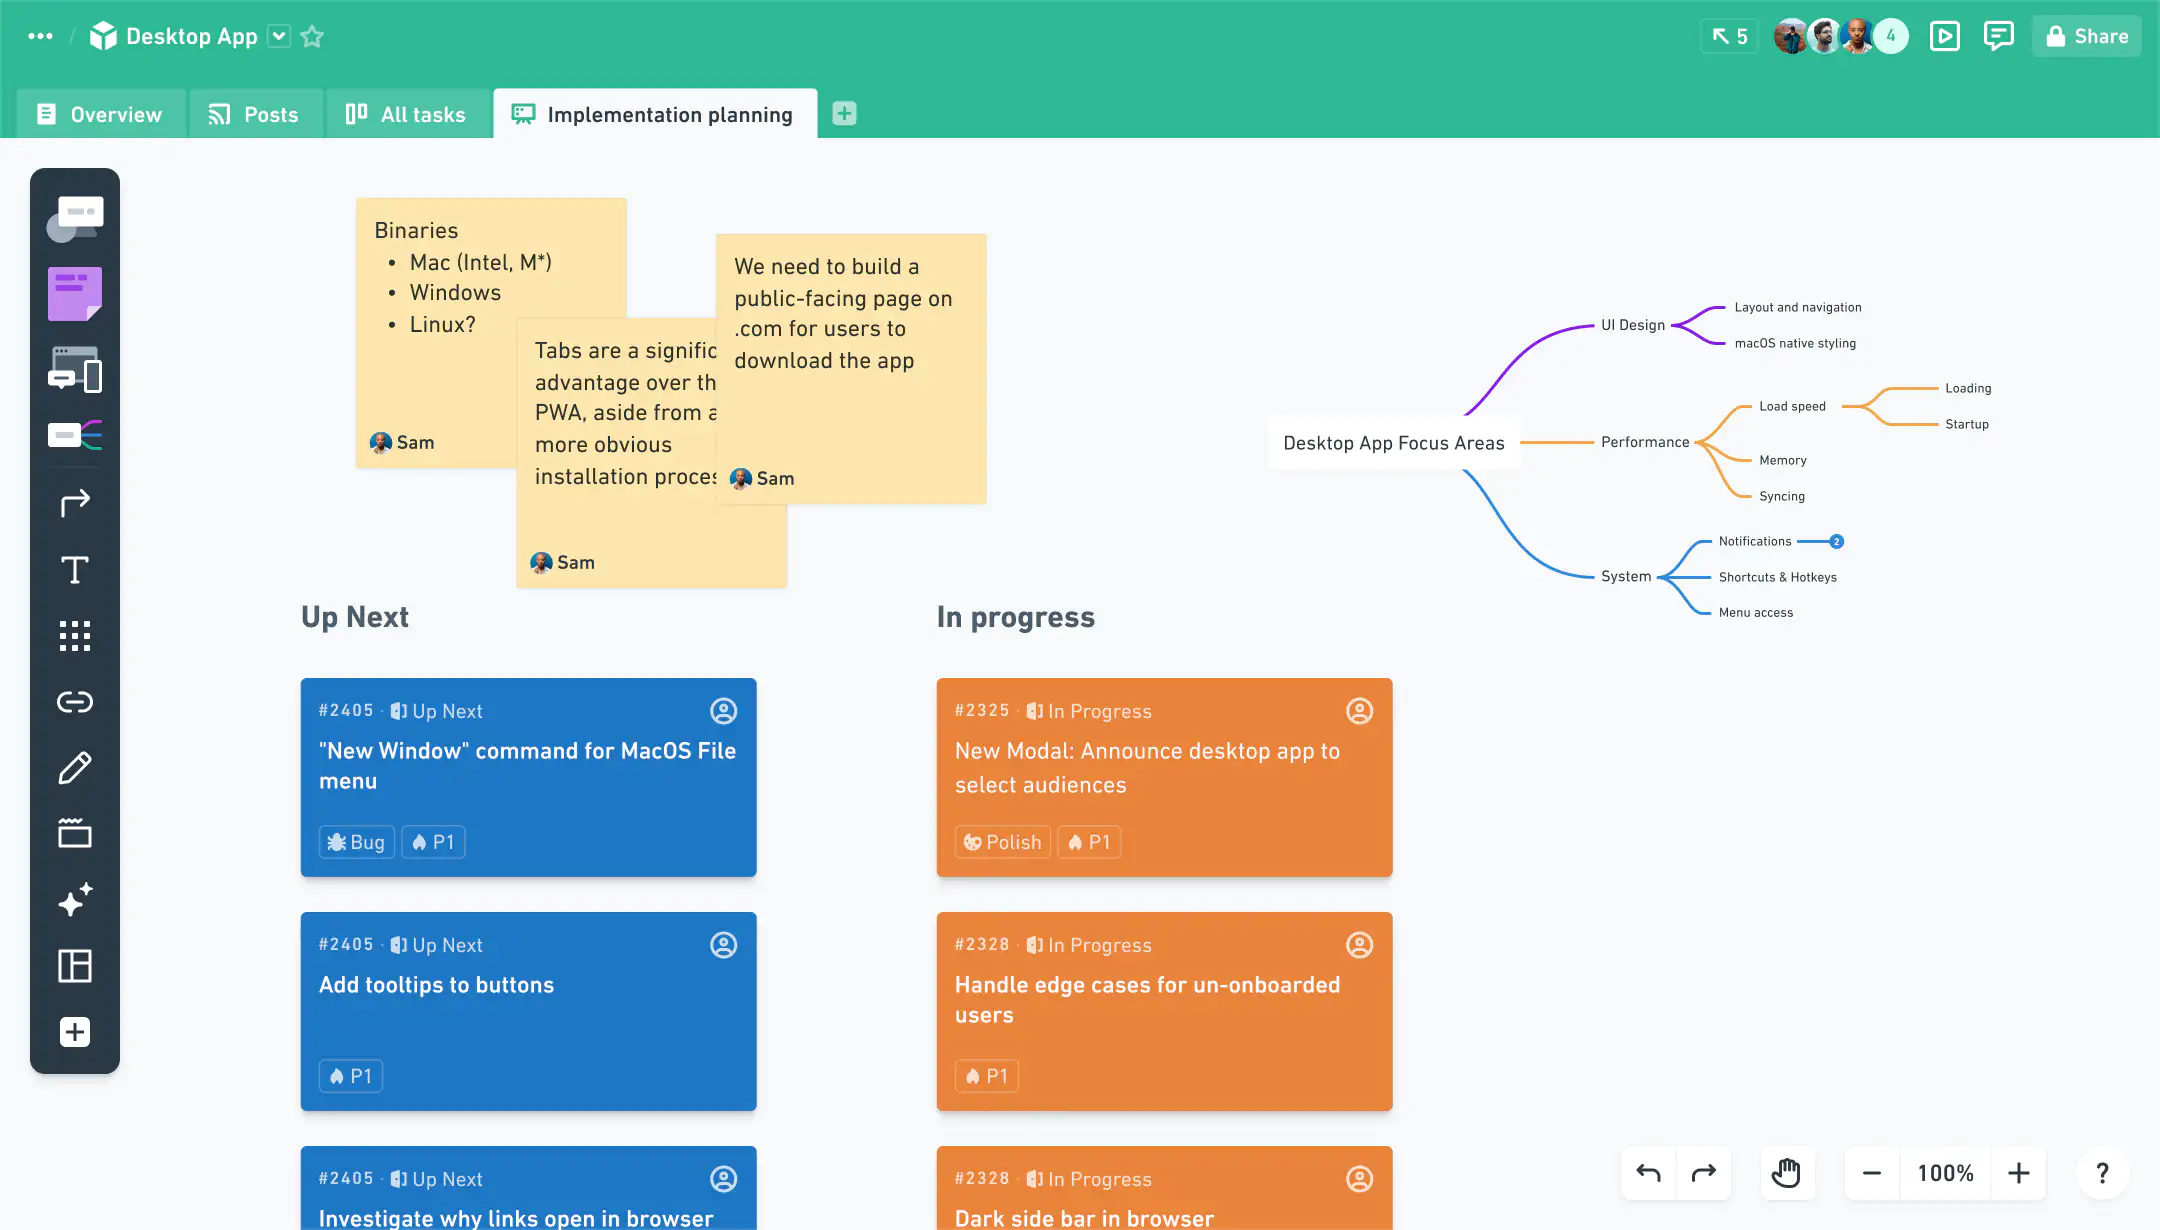This screenshot has width=2160, height=1230.
Task: Select the mind map tool
Action: click(75, 435)
